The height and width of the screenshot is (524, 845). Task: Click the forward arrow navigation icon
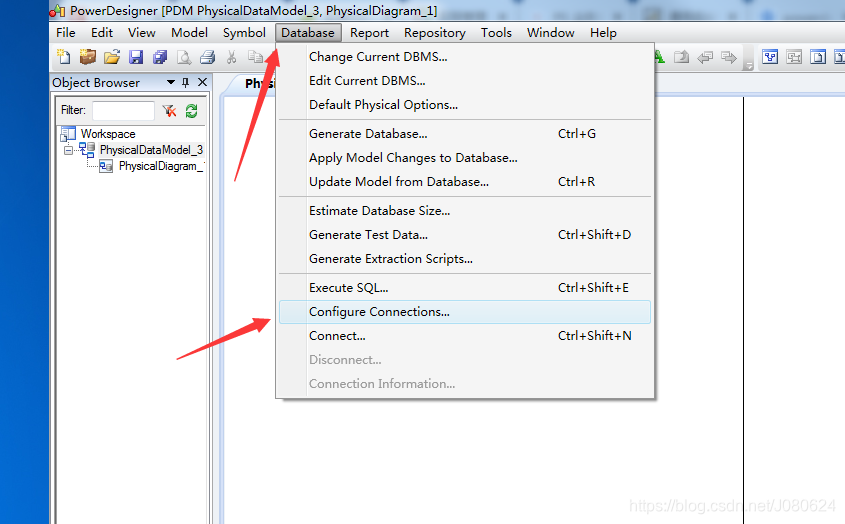click(x=729, y=57)
